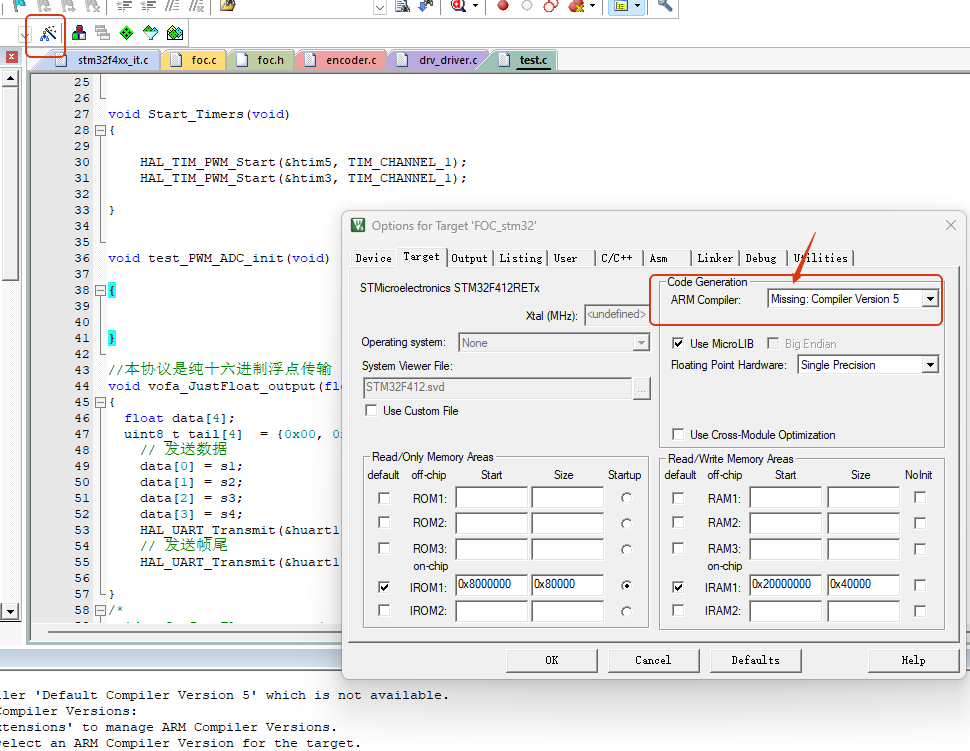Screen dimensions: 970x751
Task: Click uncomment selection icon
Action: pyautogui.click(x=196, y=6)
